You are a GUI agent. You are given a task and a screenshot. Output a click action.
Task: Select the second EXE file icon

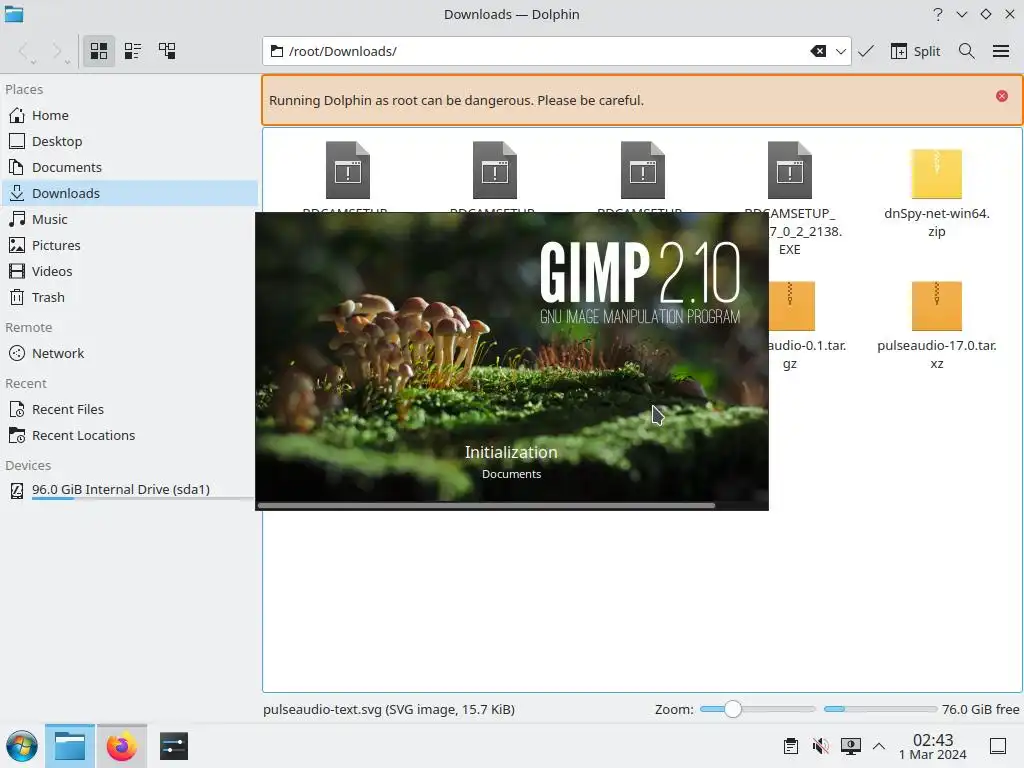[x=495, y=170]
